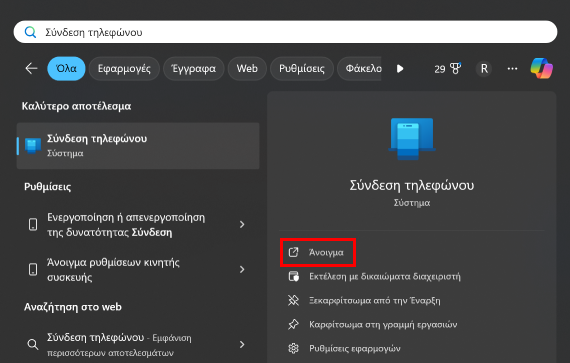Open the Copilot colorful icon
The width and height of the screenshot is (570, 363).
pos(541,68)
